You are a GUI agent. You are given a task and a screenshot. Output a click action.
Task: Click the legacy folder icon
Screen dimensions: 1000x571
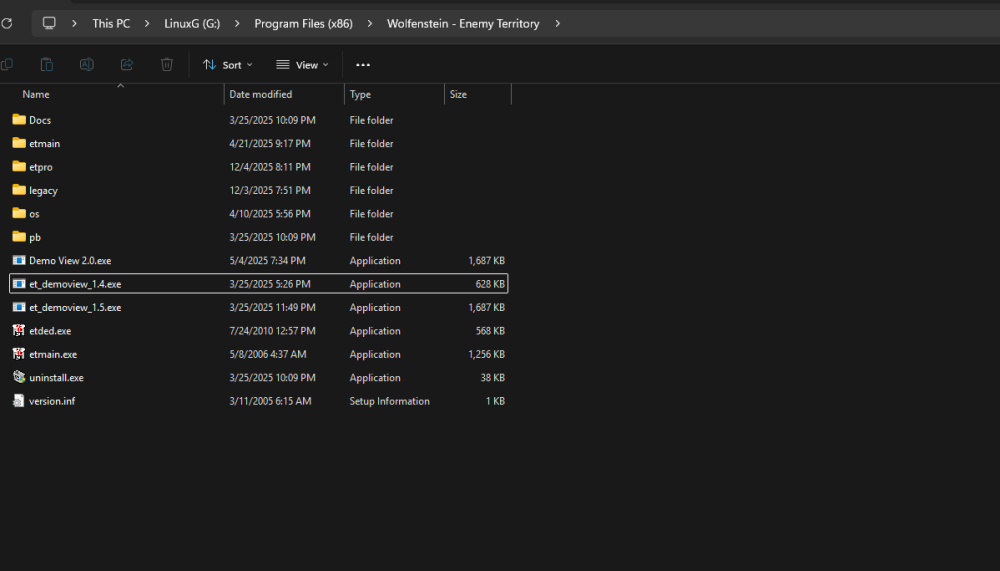tap(19, 190)
